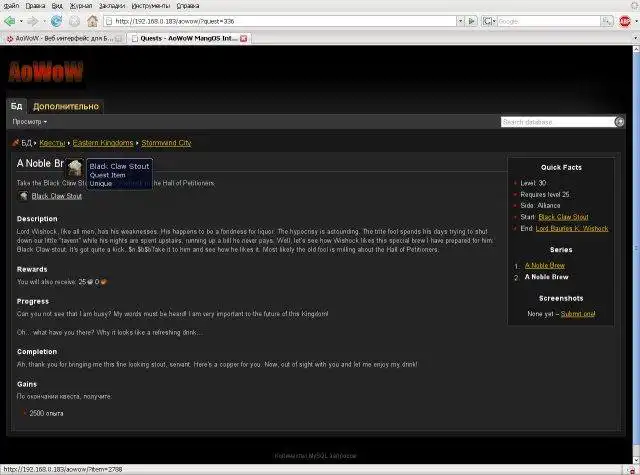This screenshot has width=640, height=475.
Task: Reload the page with the refresh icon
Action: pyautogui.click(x=56, y=21)
